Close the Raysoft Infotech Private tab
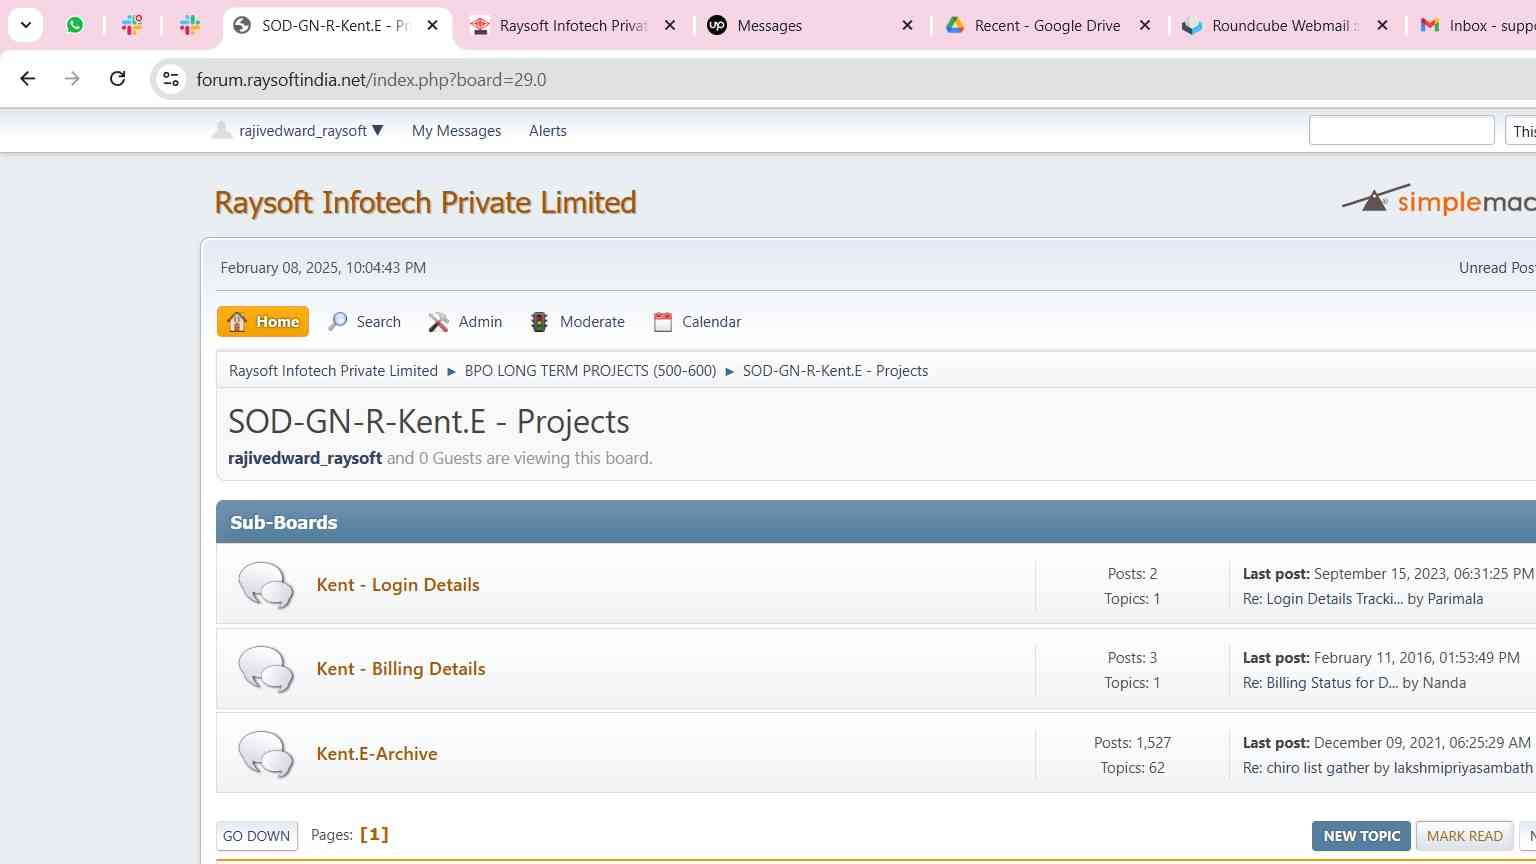The image size is (1536, 864). point(670,25)
